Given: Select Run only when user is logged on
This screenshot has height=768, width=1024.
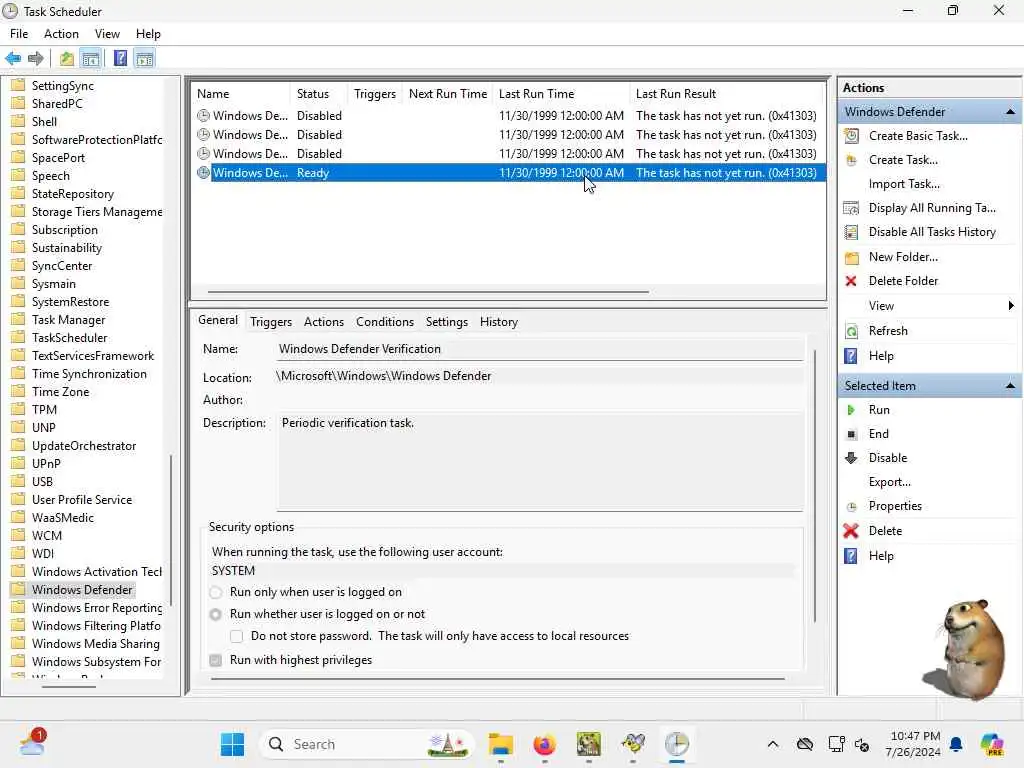Looking at the screenshot, I should 216,592.
